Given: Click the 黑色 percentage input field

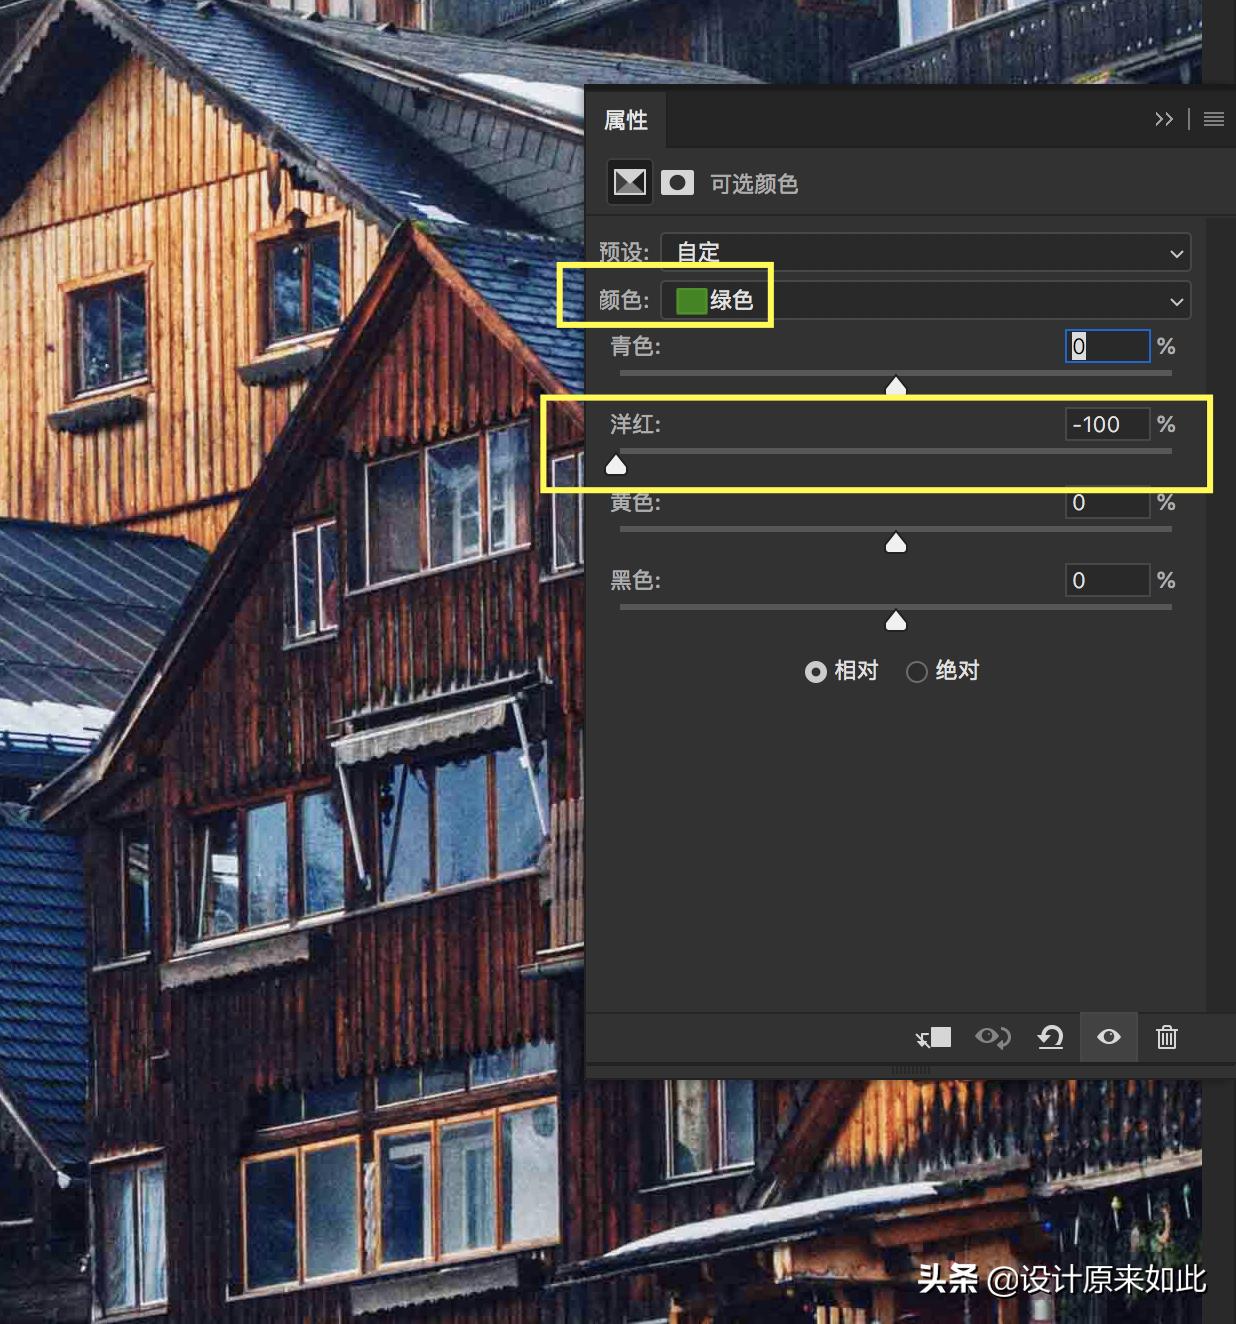Looking at the screenshot, I should (x=1107, y=580).
